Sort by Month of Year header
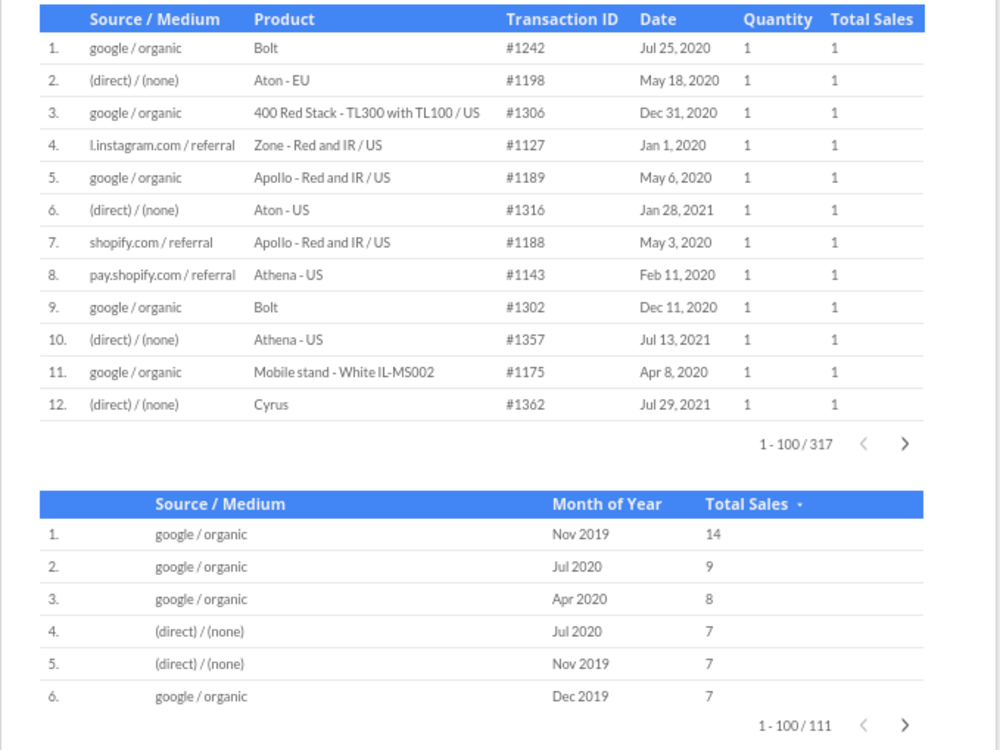 (x=607, y=504)
